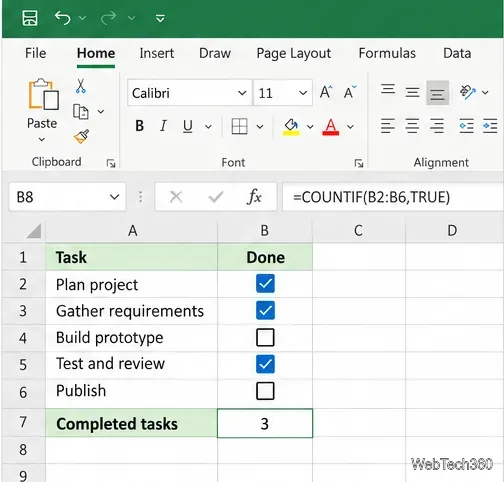Click the Redo arrow
Screen dimensions: 504x482
click(108, 18)
